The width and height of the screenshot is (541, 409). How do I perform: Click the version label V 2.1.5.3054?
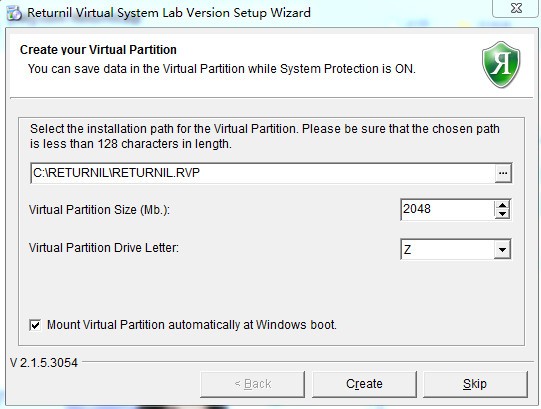coord(44,363)
